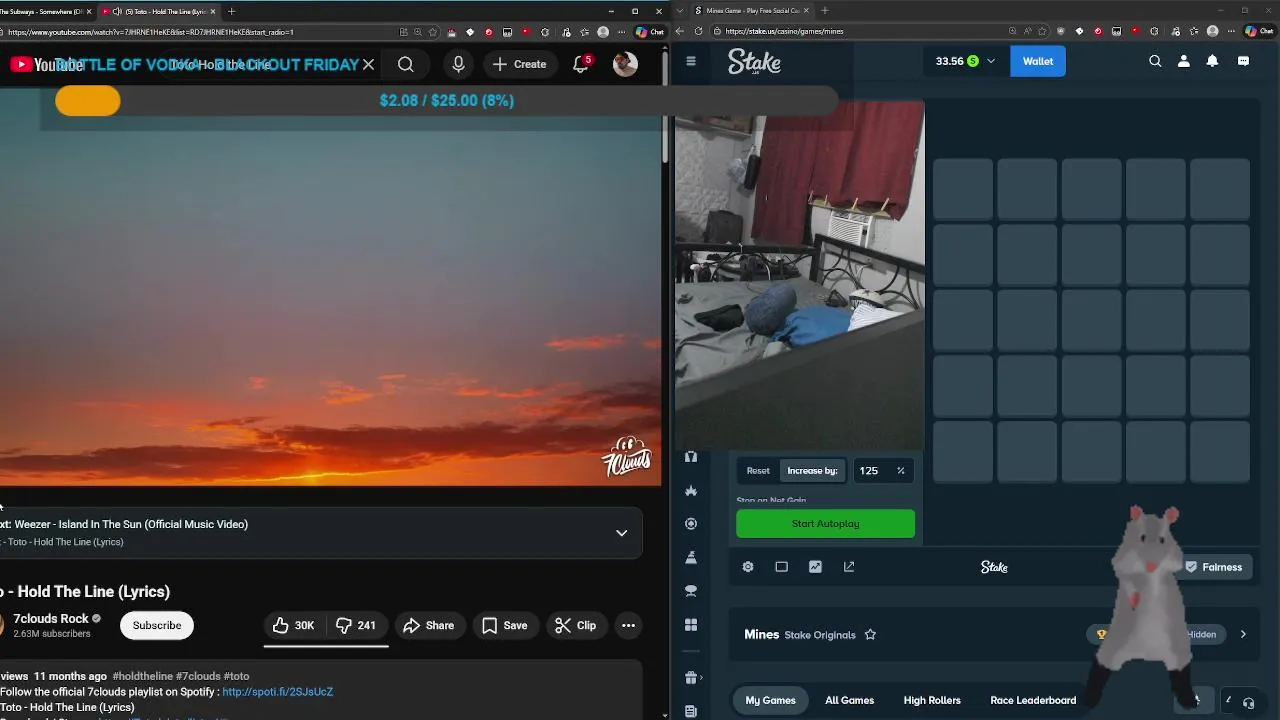Switch to Race Leaderboard tab

pyautogui.click(x=1033, y=700)
